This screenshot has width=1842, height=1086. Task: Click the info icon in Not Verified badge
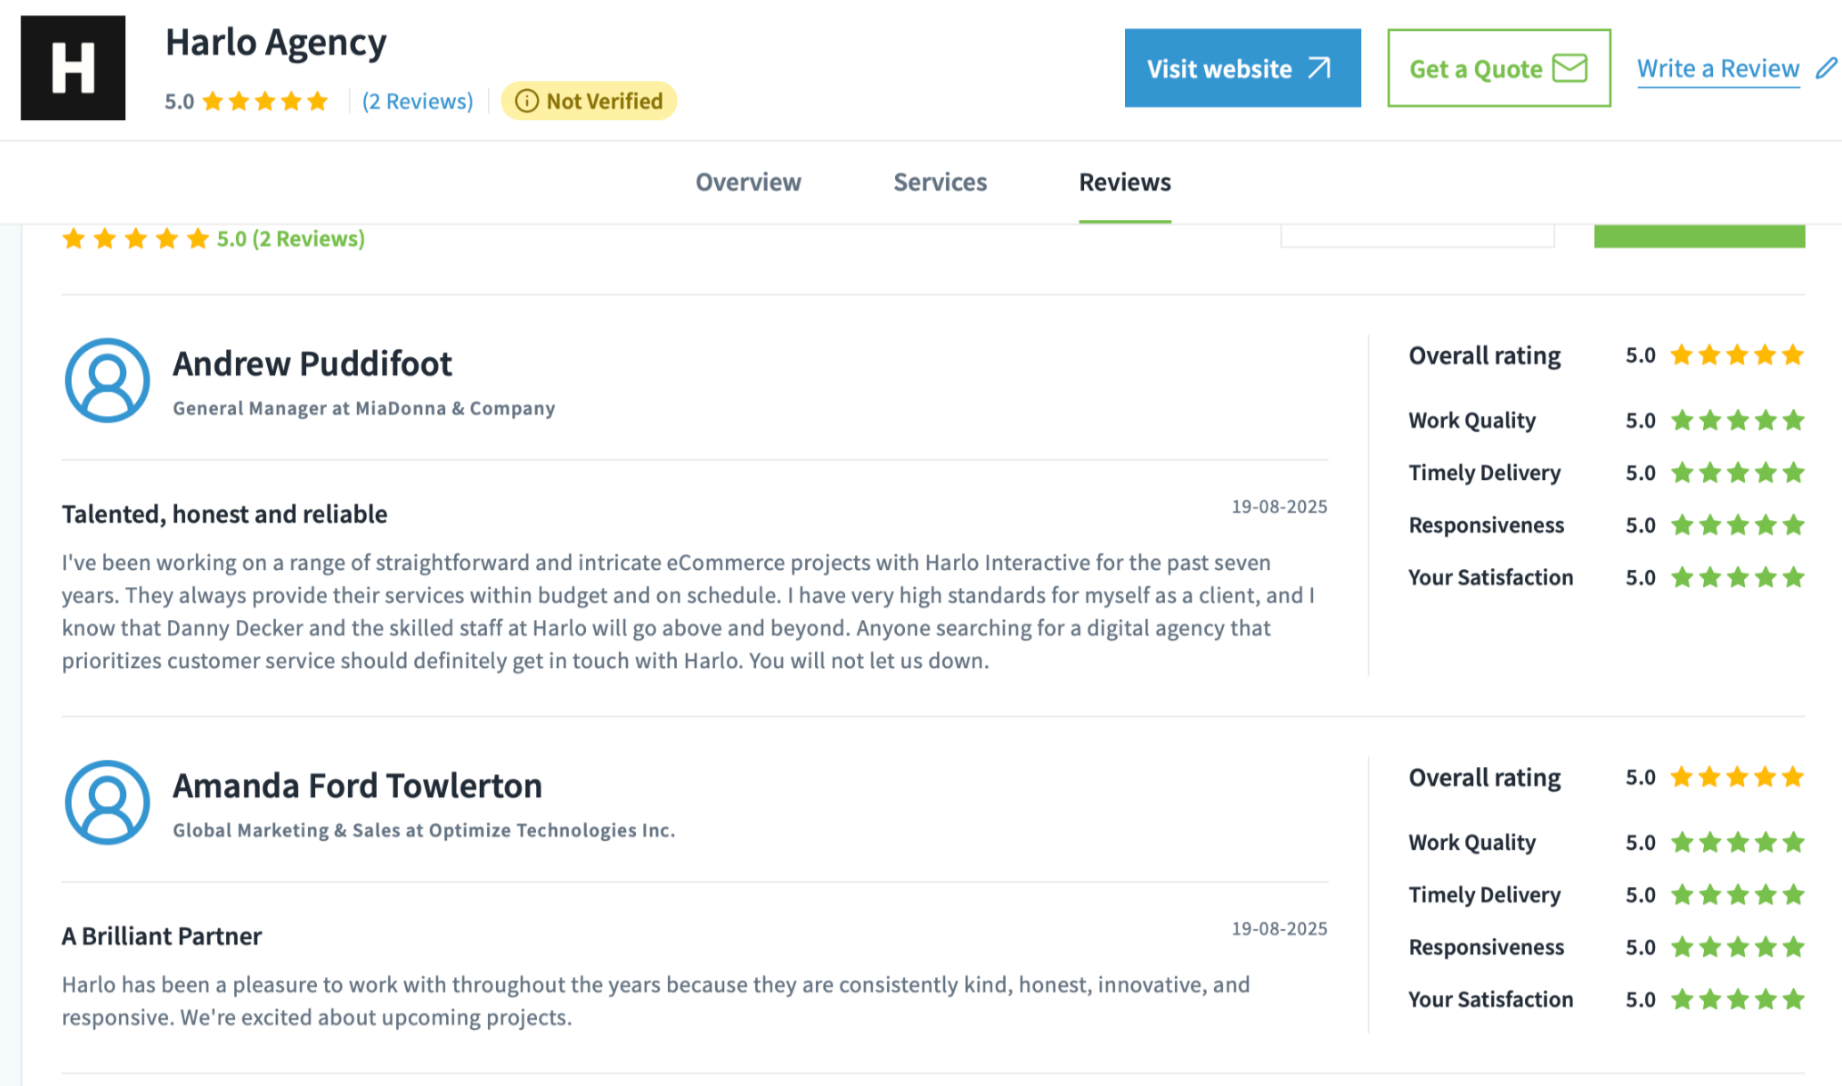(527, 101)
